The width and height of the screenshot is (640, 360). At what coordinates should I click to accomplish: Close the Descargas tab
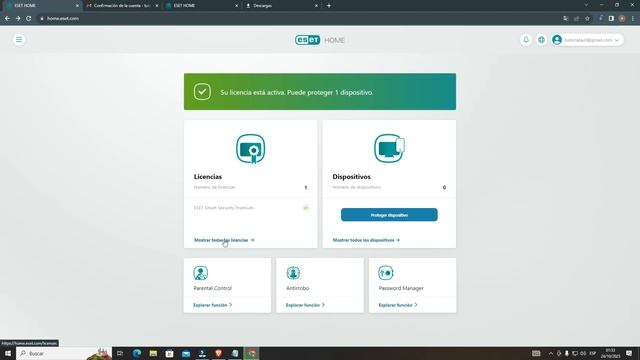click(x=316, y=6)
